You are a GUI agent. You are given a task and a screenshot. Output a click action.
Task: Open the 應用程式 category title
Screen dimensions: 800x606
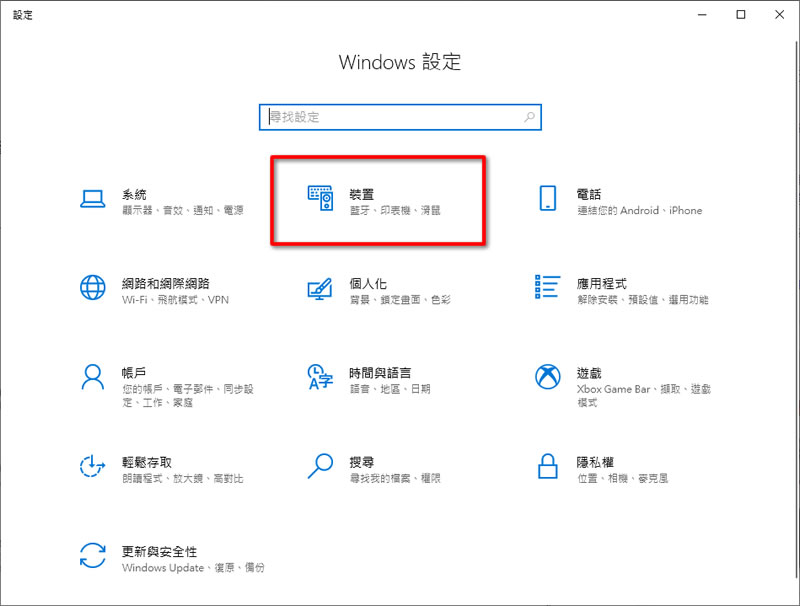click(x=602, y=284)
